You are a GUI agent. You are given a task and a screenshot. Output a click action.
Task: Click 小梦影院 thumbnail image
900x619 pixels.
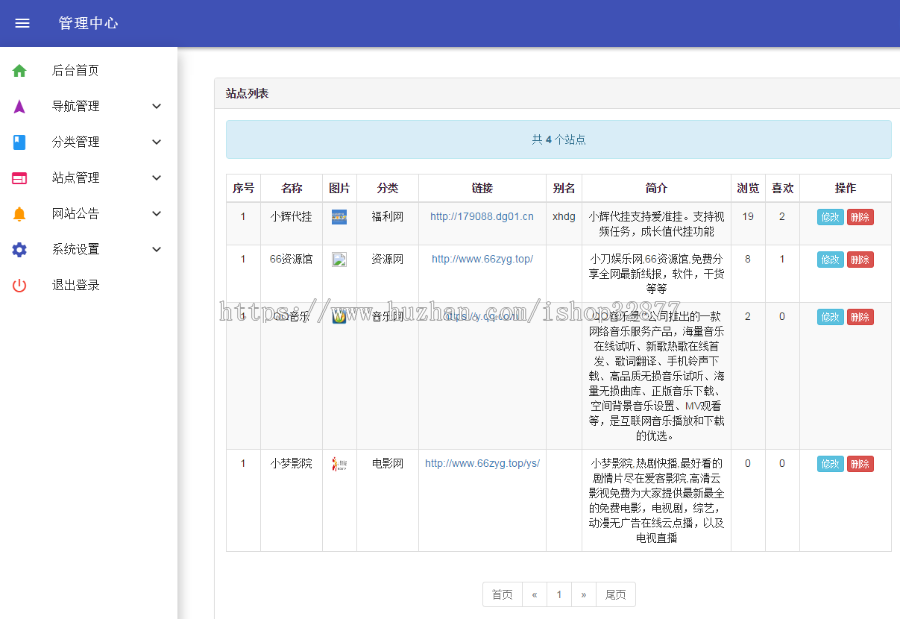click(339, 464)
